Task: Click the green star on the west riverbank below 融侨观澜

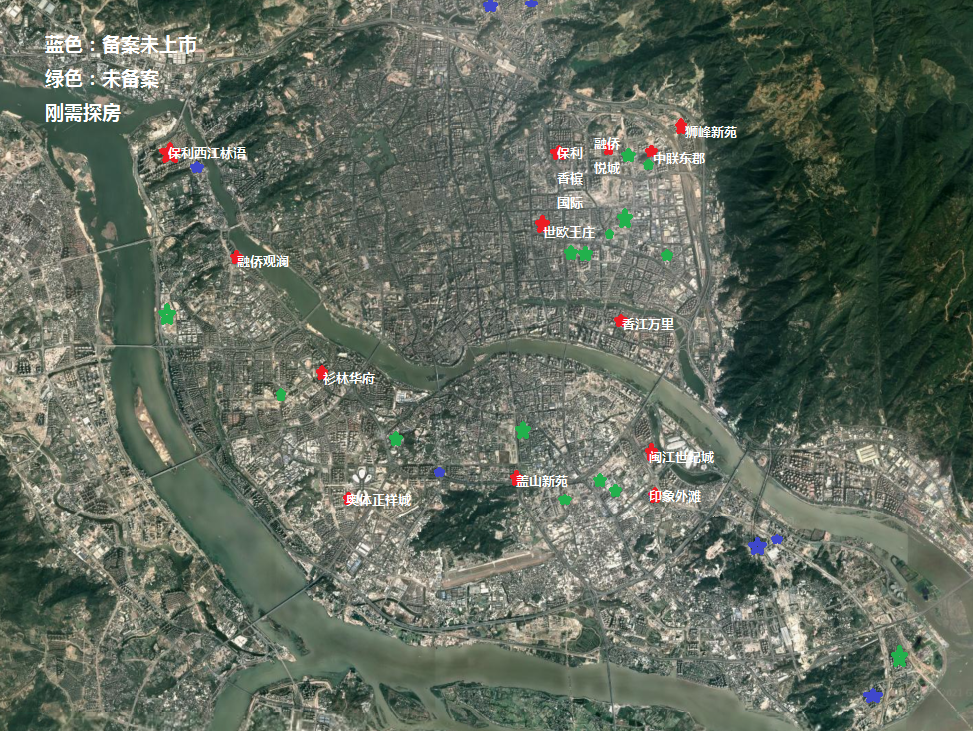Action: click(x=167, y=314)
